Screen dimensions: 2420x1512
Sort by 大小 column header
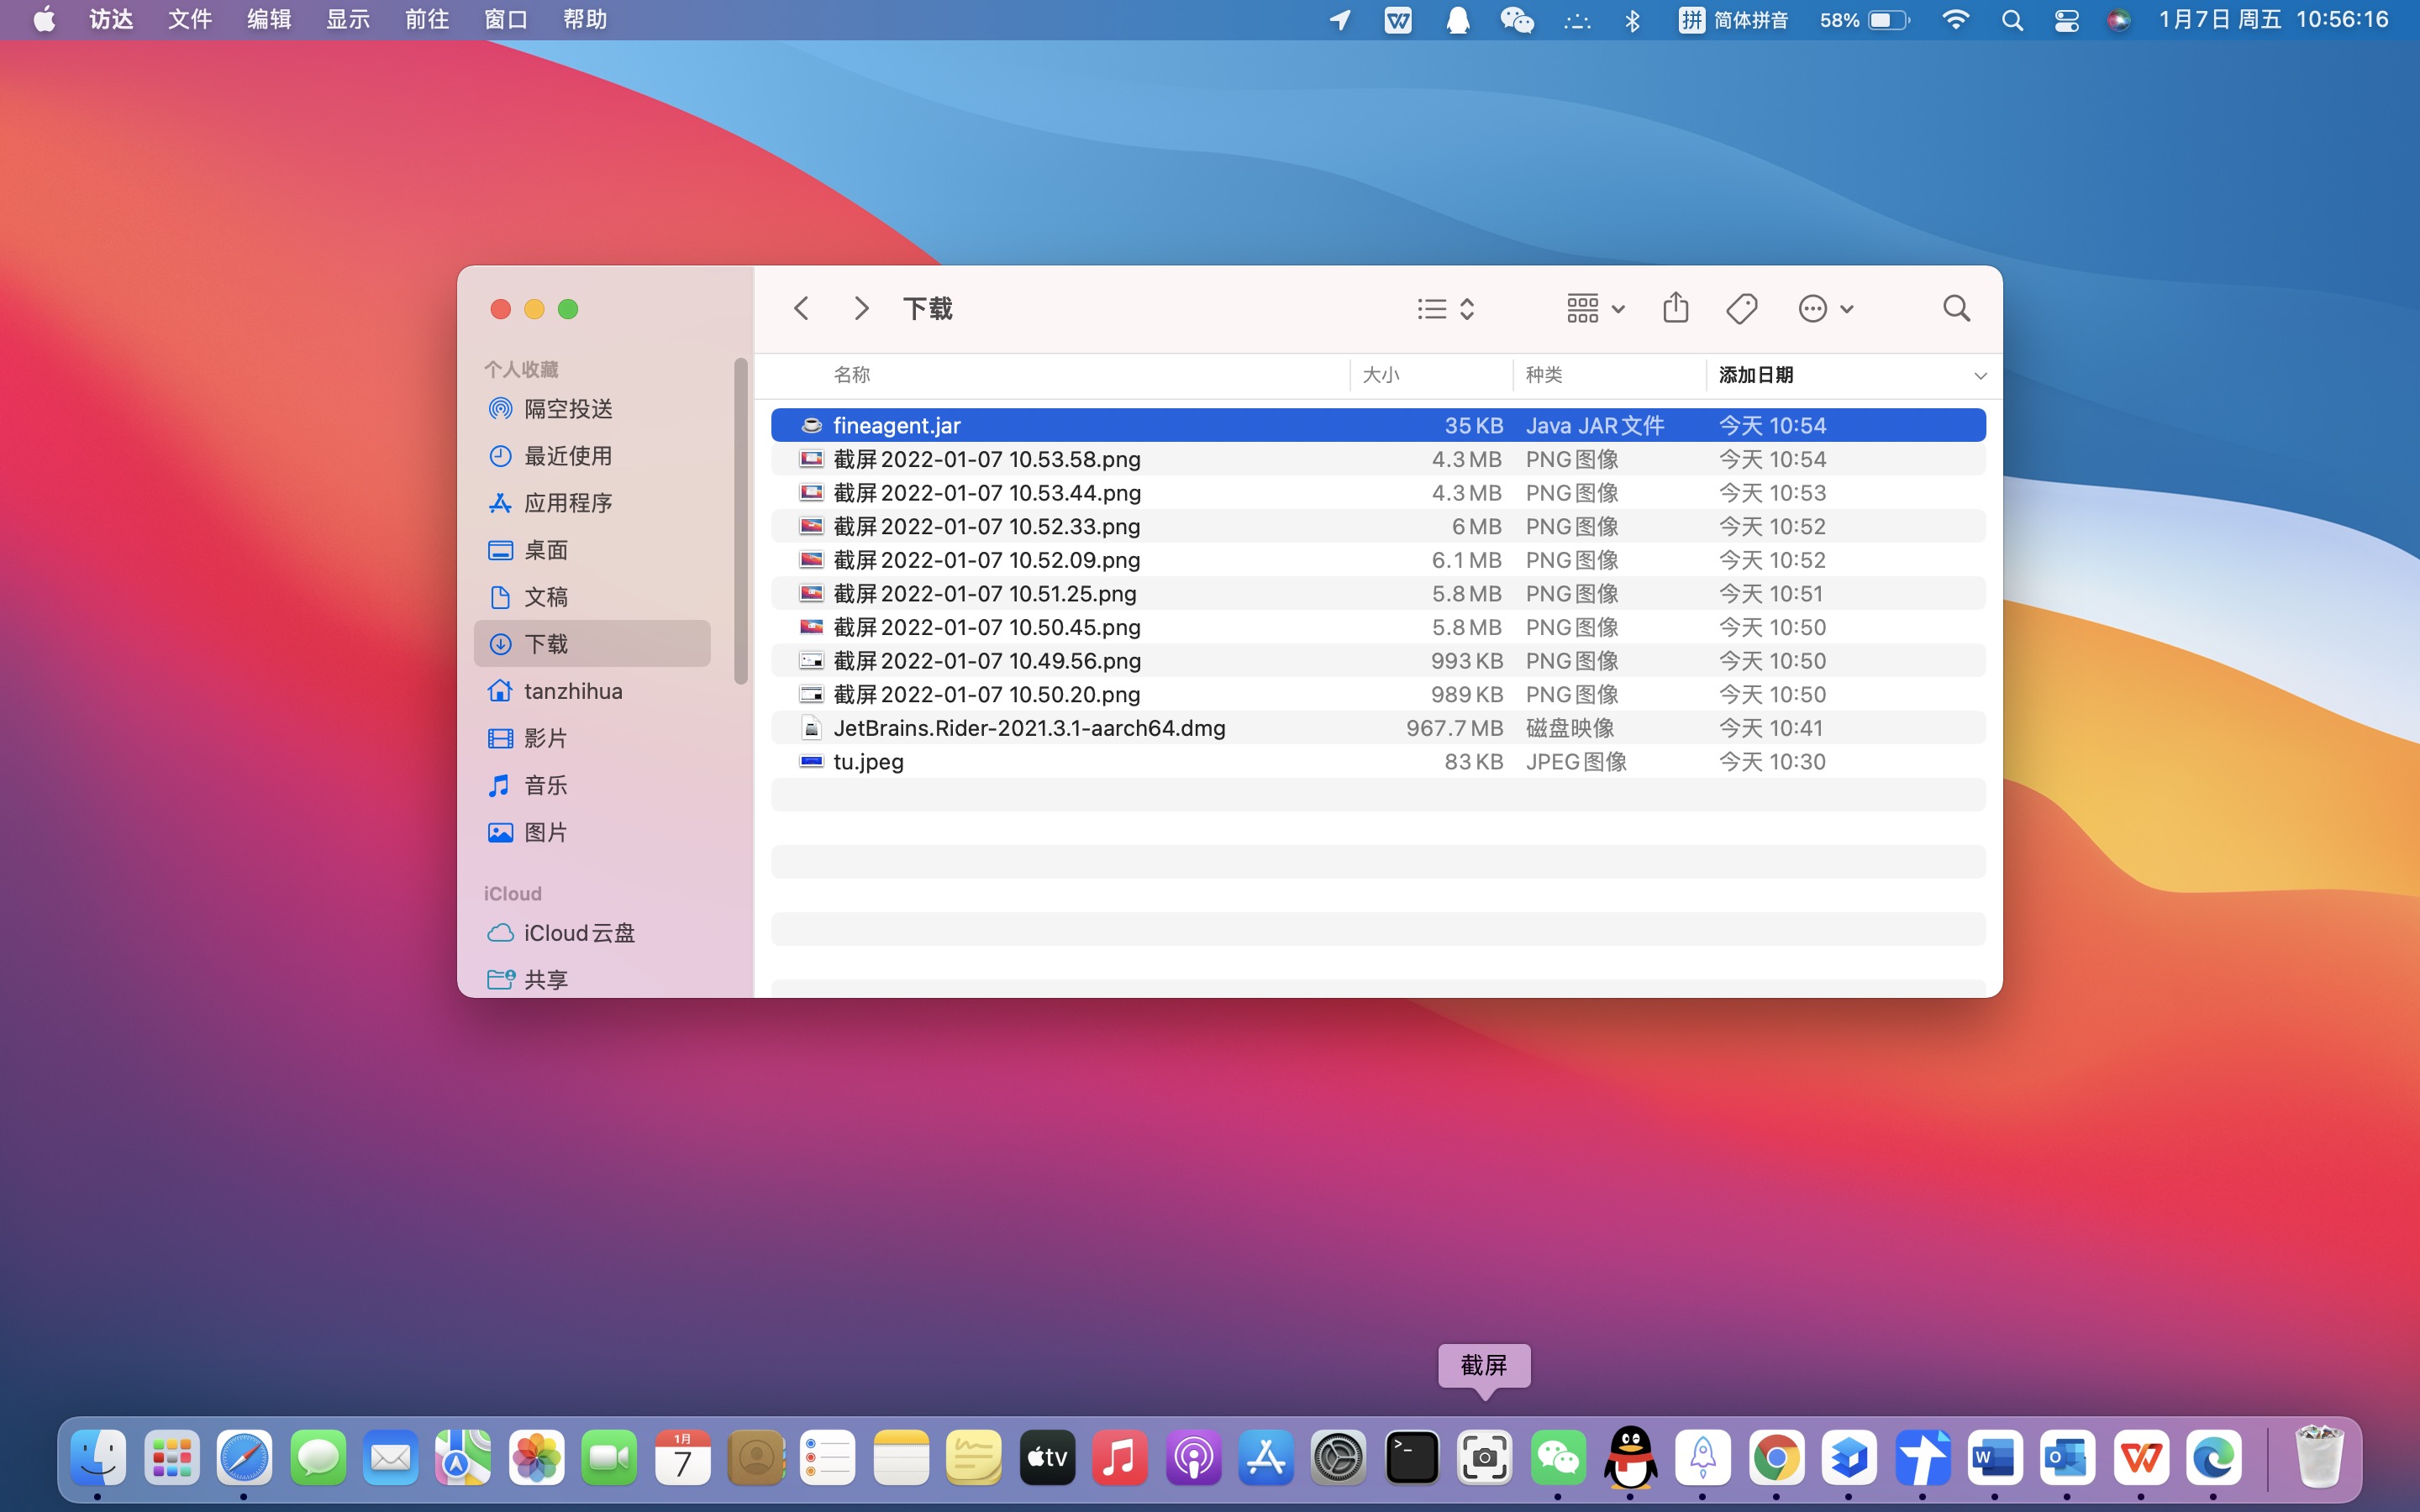(1381, 375)
